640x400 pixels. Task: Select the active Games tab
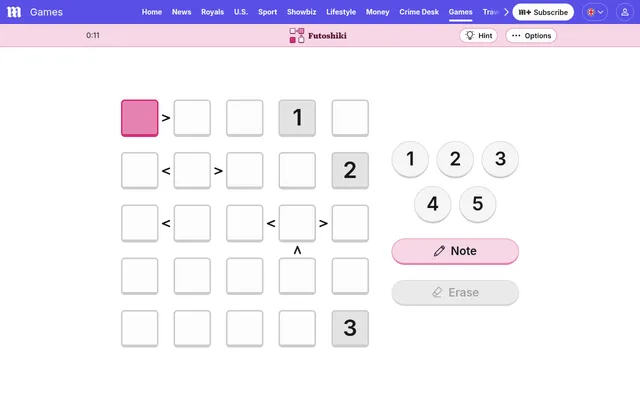pos(460,12)
